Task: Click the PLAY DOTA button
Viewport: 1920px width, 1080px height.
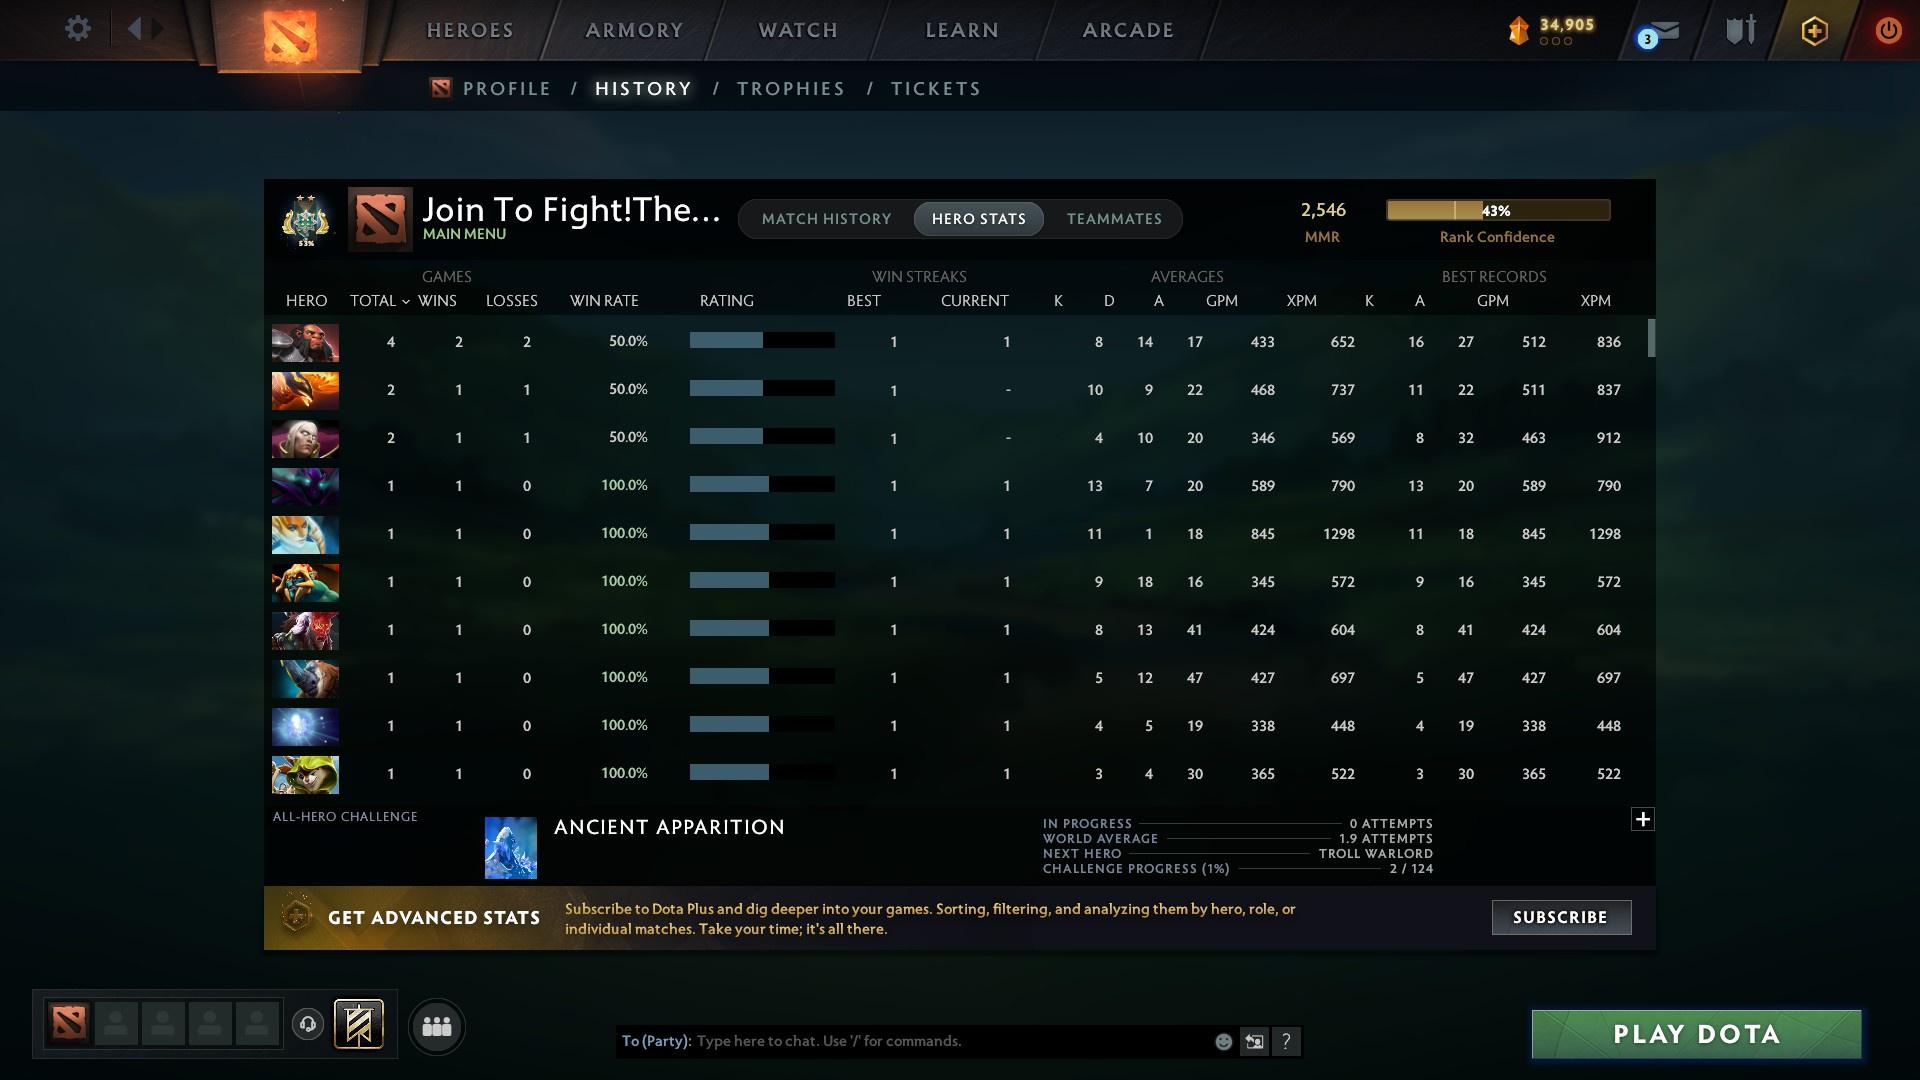Action: pos(1695,1034)
